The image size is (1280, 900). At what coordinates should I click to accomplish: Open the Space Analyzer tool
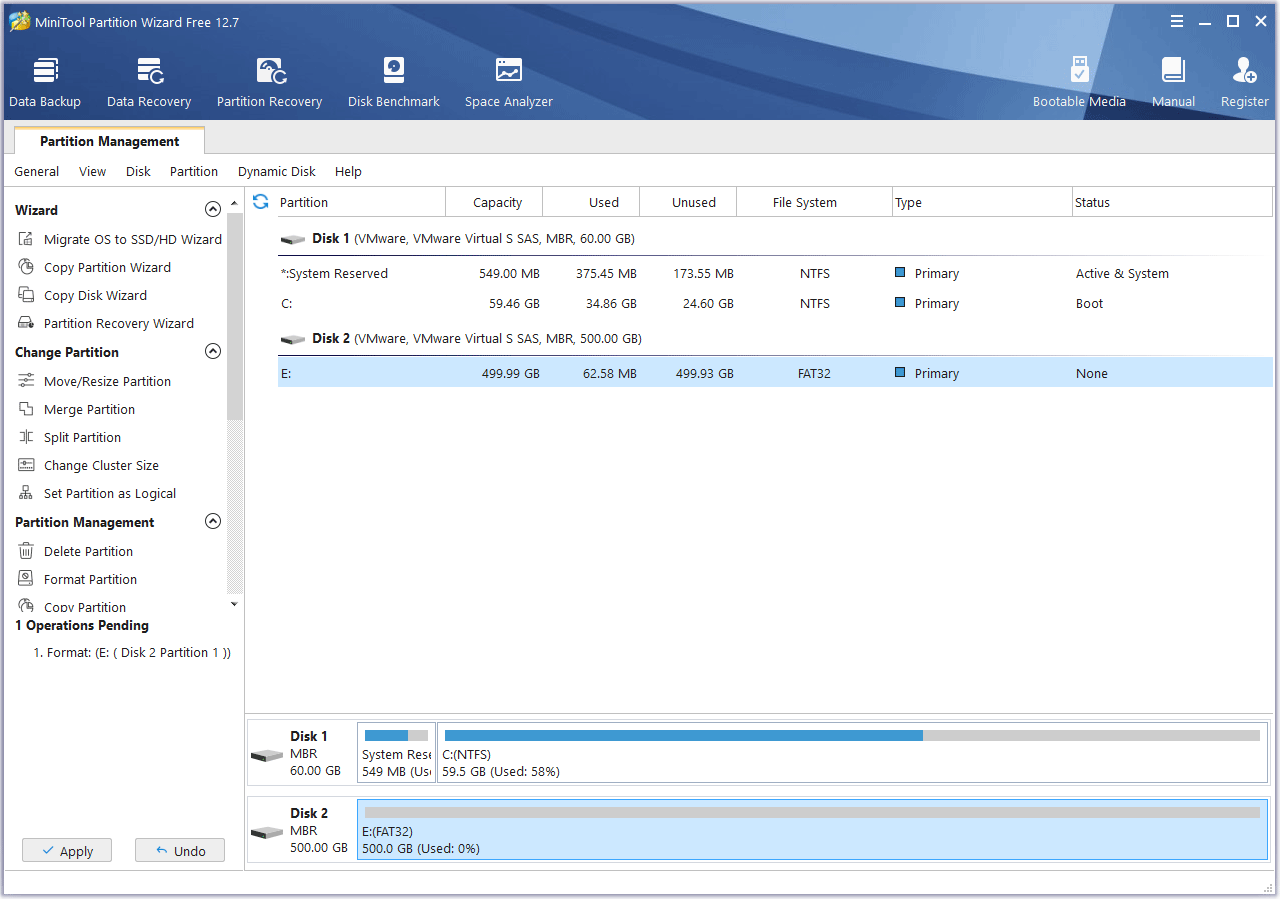coord(508,83)
